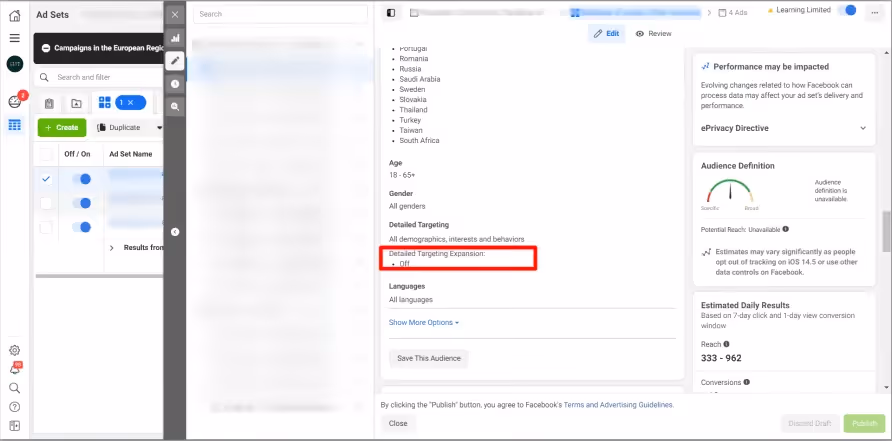Open 4 Ads in the breadcrumb
This screenshot has height=441, width=892.
pos(733,13)
